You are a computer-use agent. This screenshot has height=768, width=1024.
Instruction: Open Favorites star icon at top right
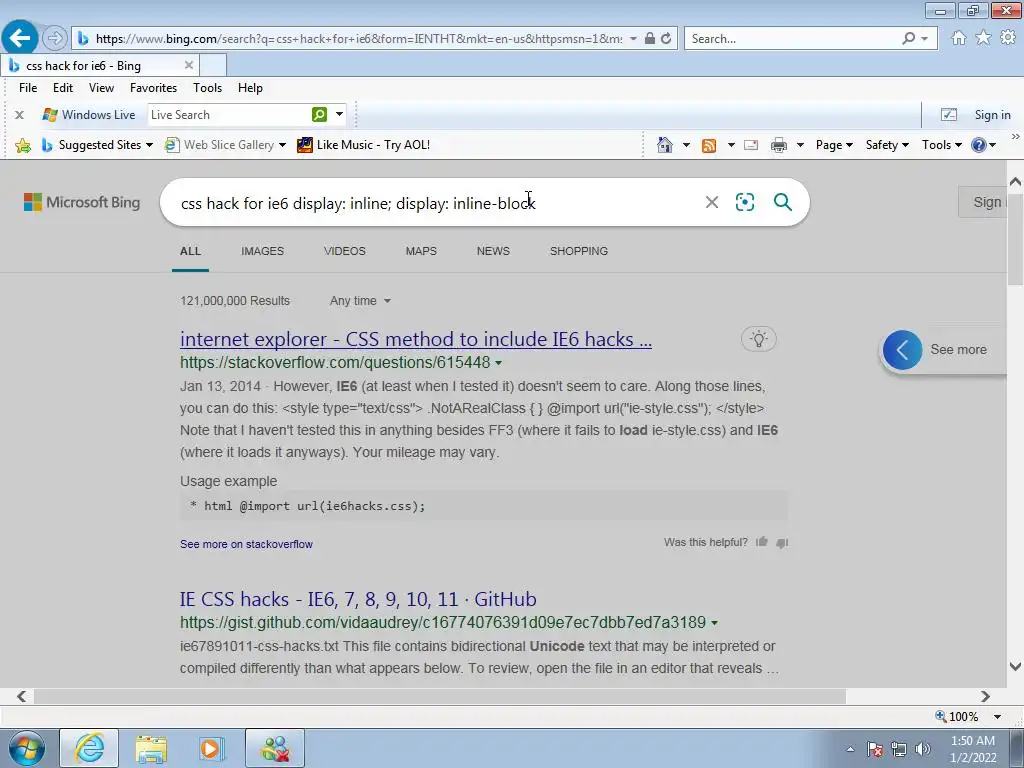pos(983,38)
